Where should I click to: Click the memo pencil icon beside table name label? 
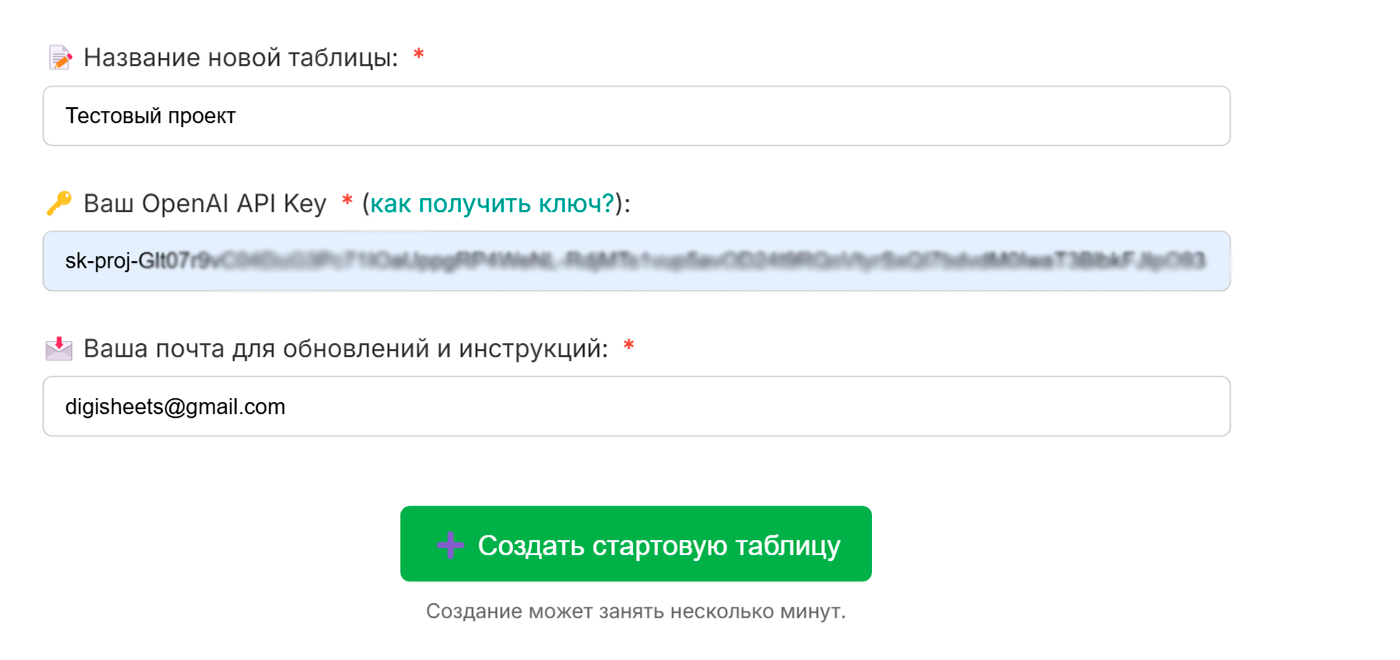point(60,58)
